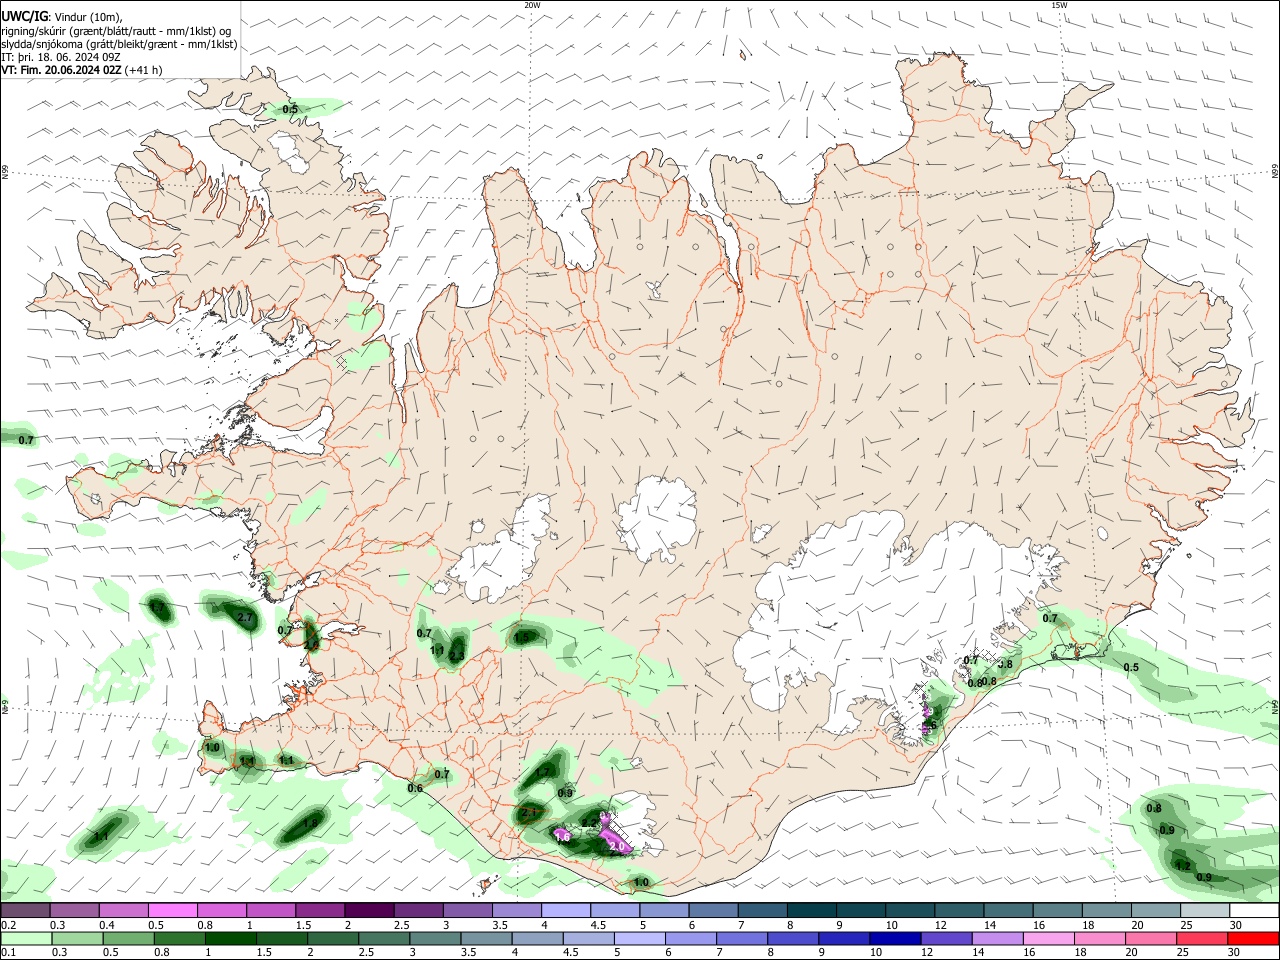Select the dusky mauve 0.2 swatch, upper scale
The width and height of the screenshot is (1280, 960).
(x=24, y=910)
